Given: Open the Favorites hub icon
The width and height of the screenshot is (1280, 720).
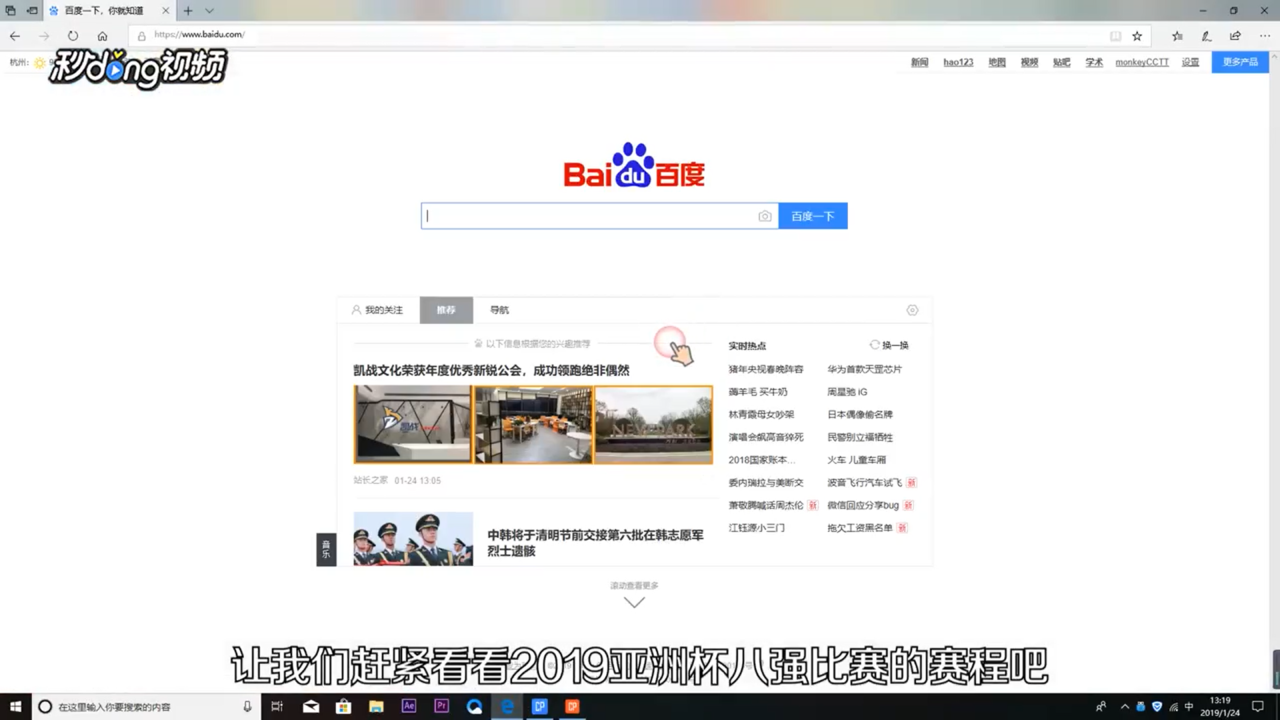Looking at the screenshot, I should pos(1177,36).
